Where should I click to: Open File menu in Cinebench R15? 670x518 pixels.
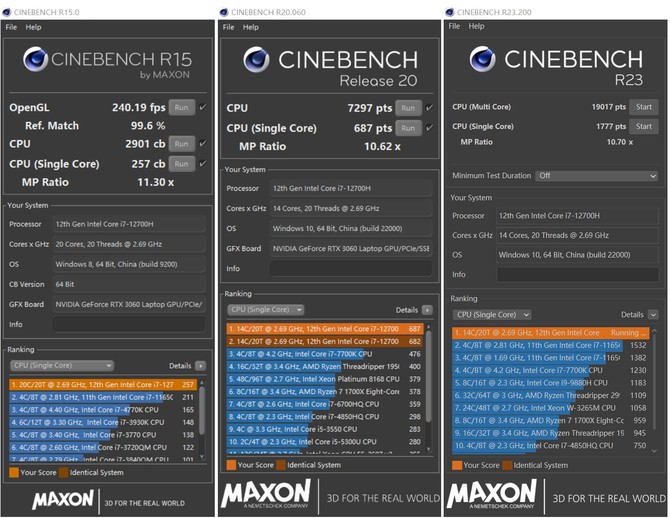[x=11, y=27]
